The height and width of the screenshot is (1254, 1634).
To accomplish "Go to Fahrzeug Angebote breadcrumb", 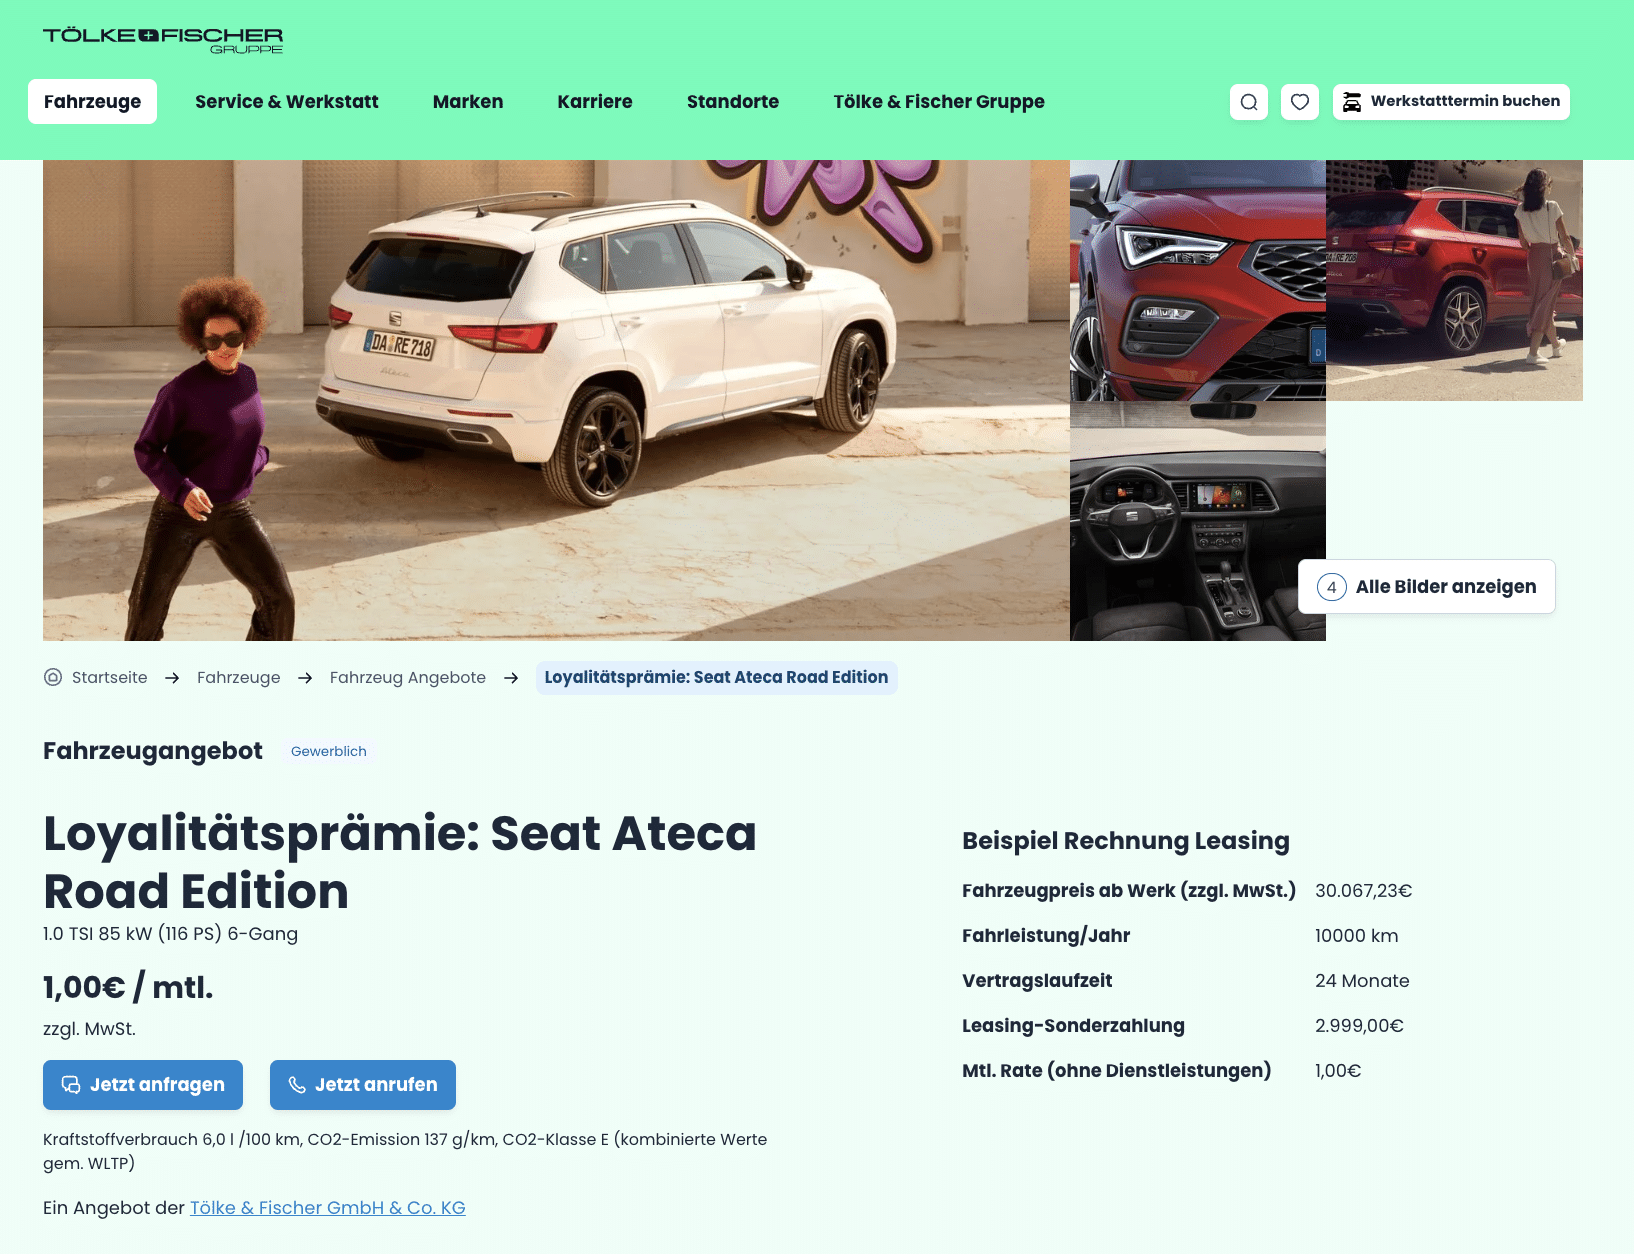I will tap(408, 678).
